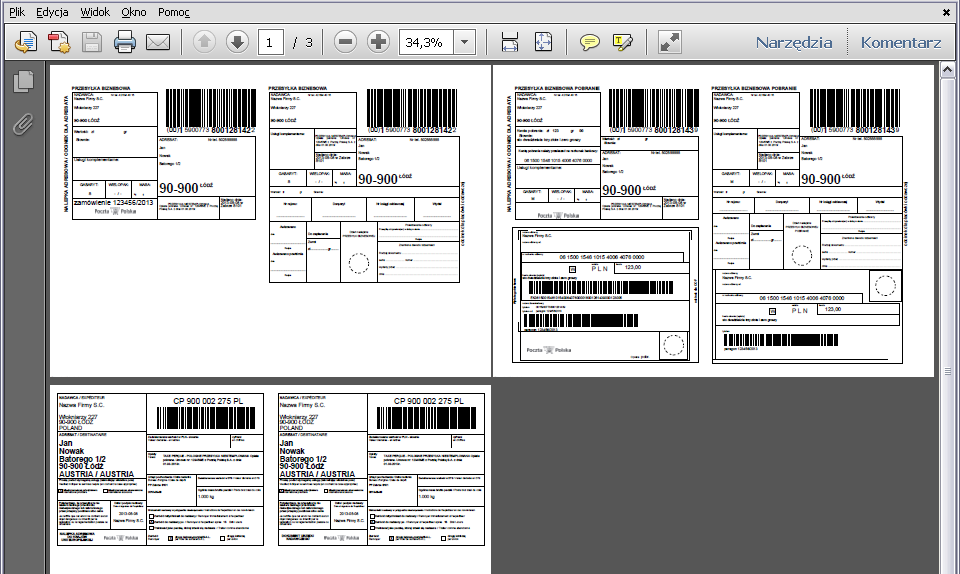Open the Plik menu

[17, 12]
